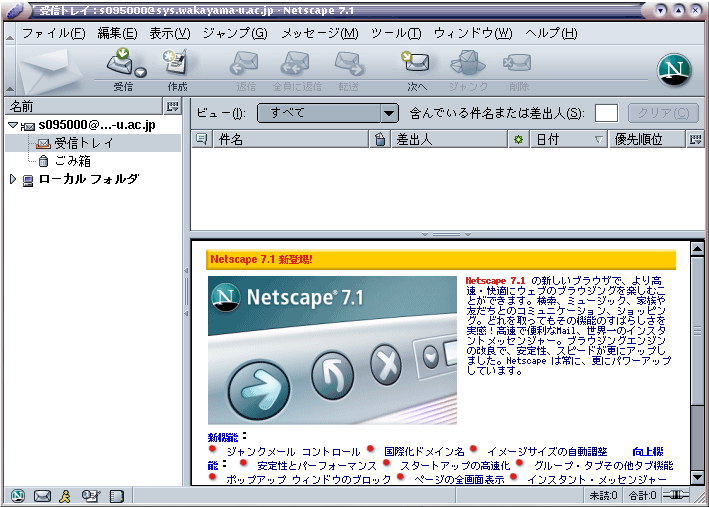Click the 名前 column header
The image size is (709, 507).
pos(84,106)
